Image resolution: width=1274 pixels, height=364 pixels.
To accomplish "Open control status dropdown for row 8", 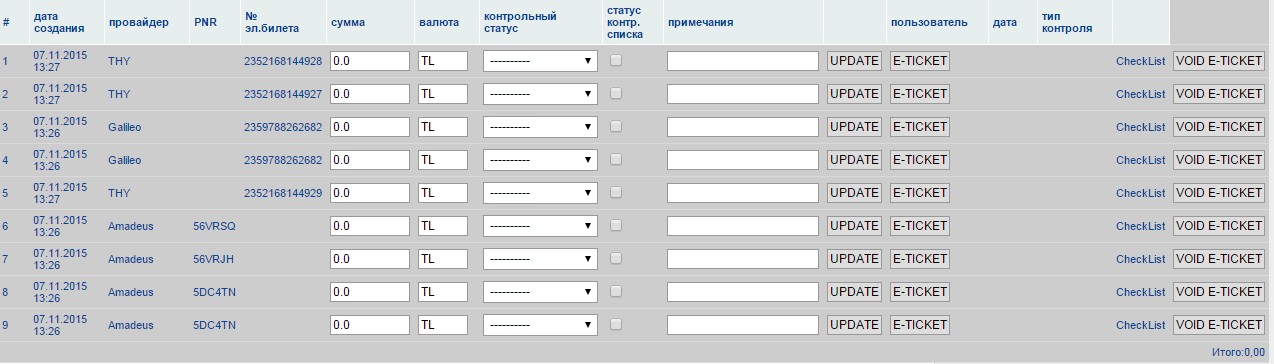I will click(540, 292).
